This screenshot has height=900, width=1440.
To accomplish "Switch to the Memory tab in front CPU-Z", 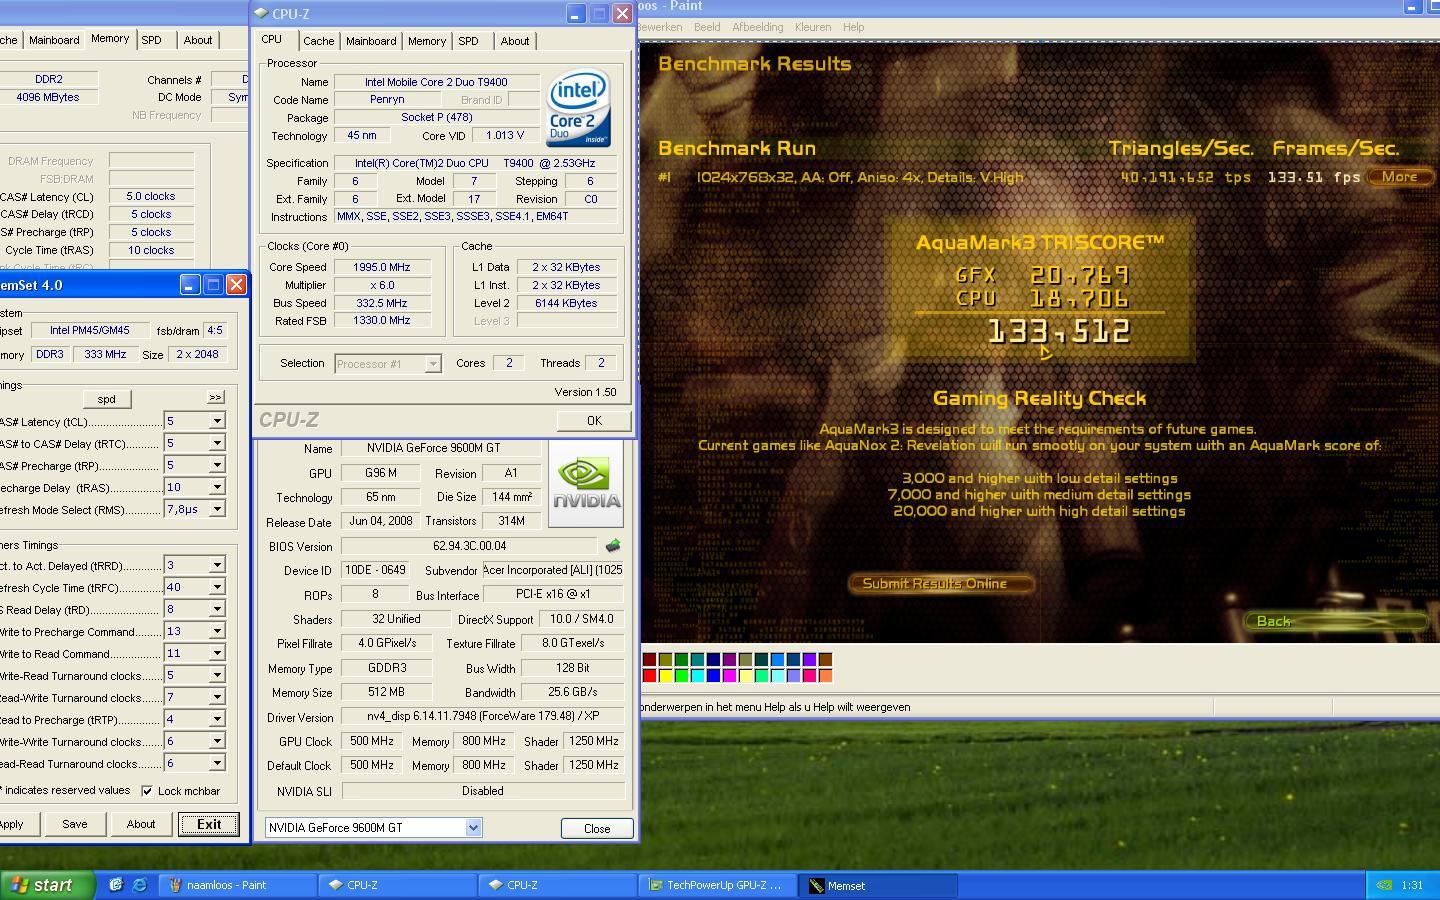I will point(427,41).
